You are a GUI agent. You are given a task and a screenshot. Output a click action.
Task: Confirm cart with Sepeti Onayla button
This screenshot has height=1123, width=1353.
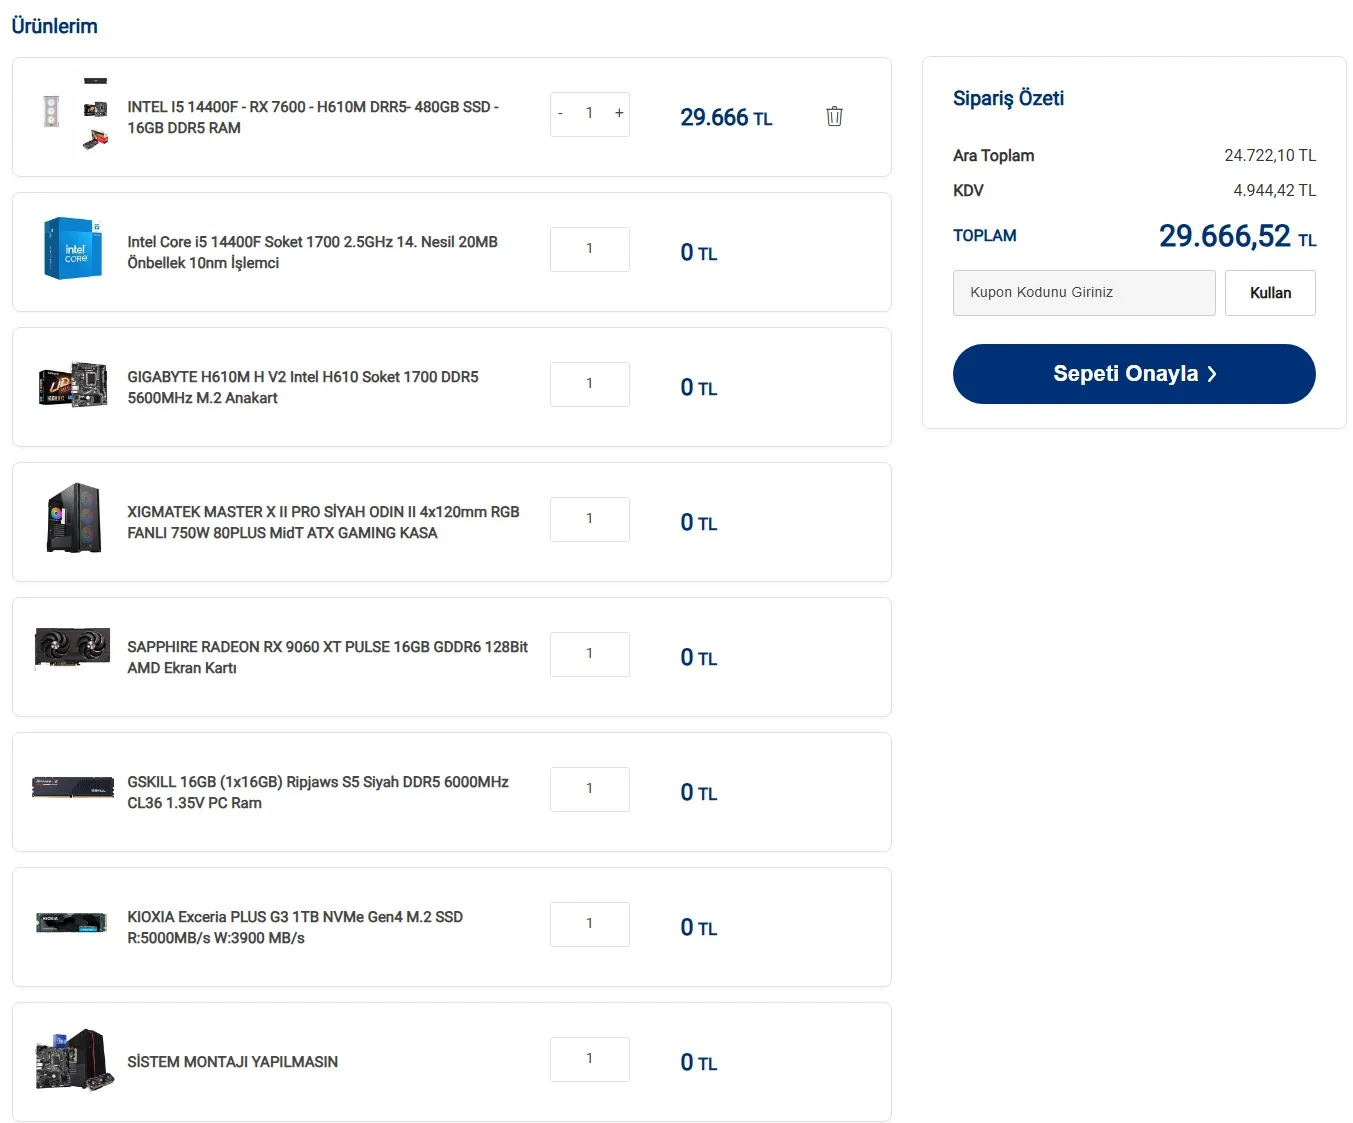tap(1133, 374)
